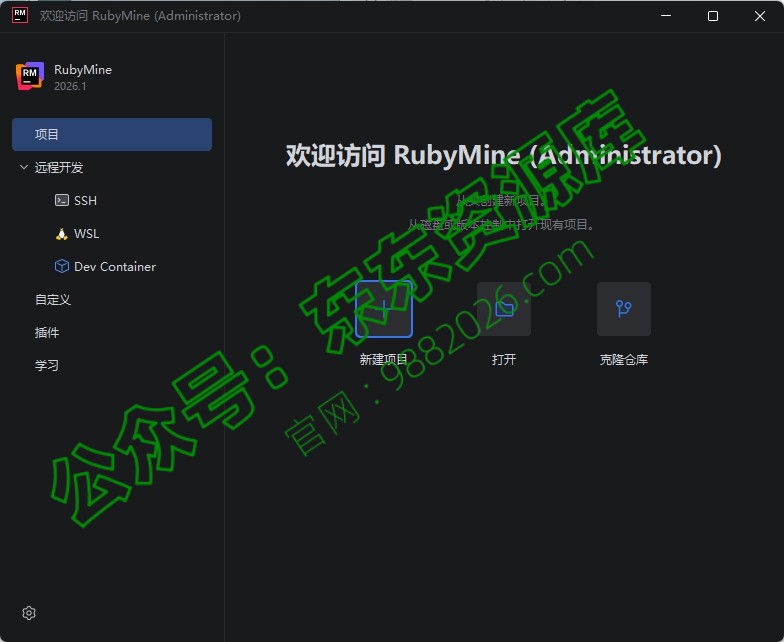This screenshot has height=642, width=784.
Task: Click the WSL penguin icon
Action: 62,234
